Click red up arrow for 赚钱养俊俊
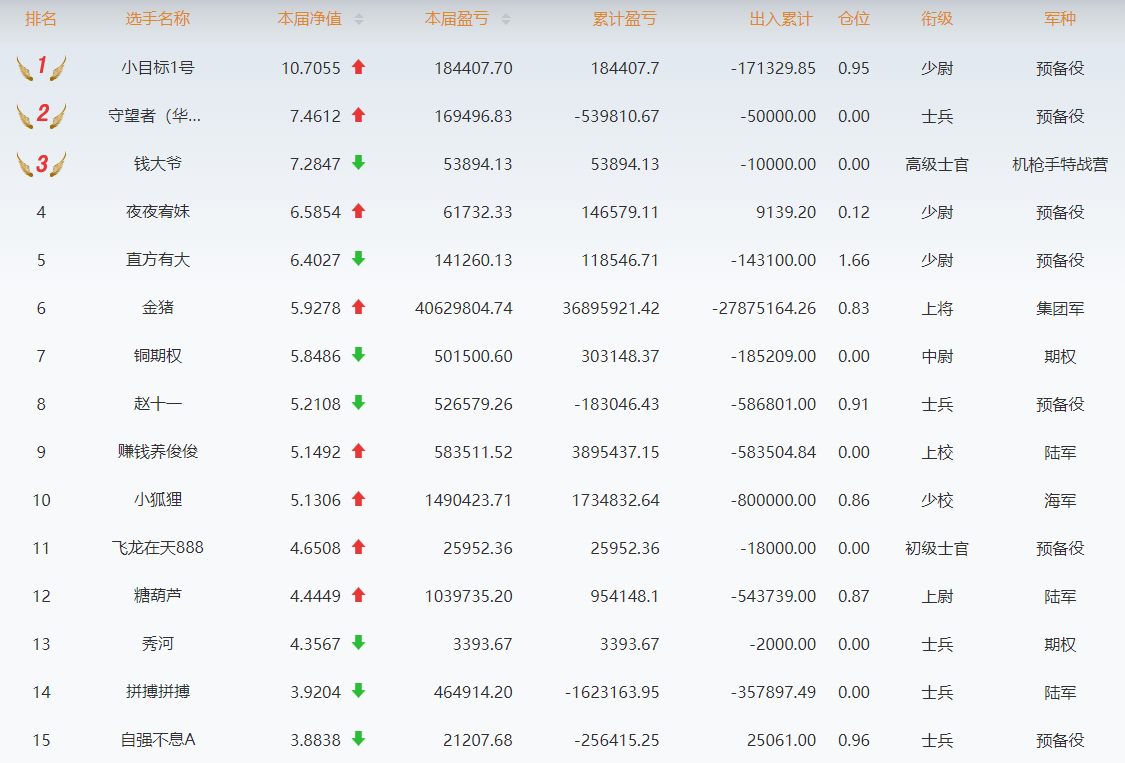This screenshot has width=1125, height=763. click(359, 451)
